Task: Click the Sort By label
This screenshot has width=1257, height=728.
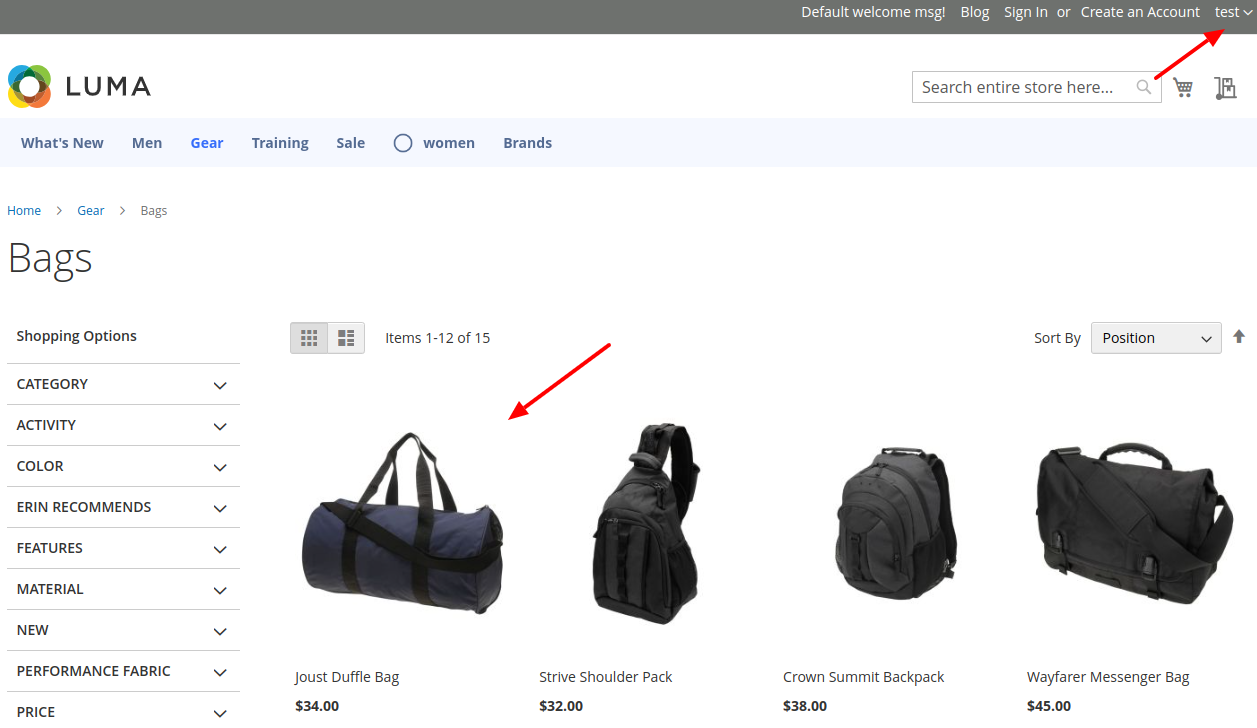Action: point(1057,338)
